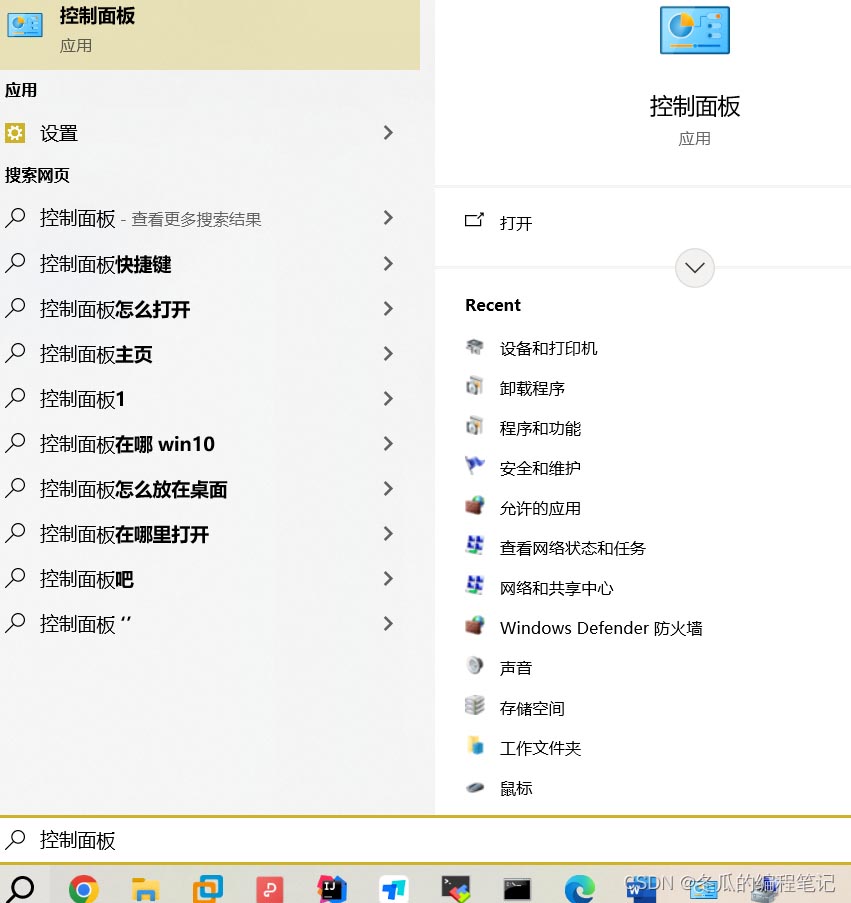Search the web for 控制面板1

pos(82,399)
